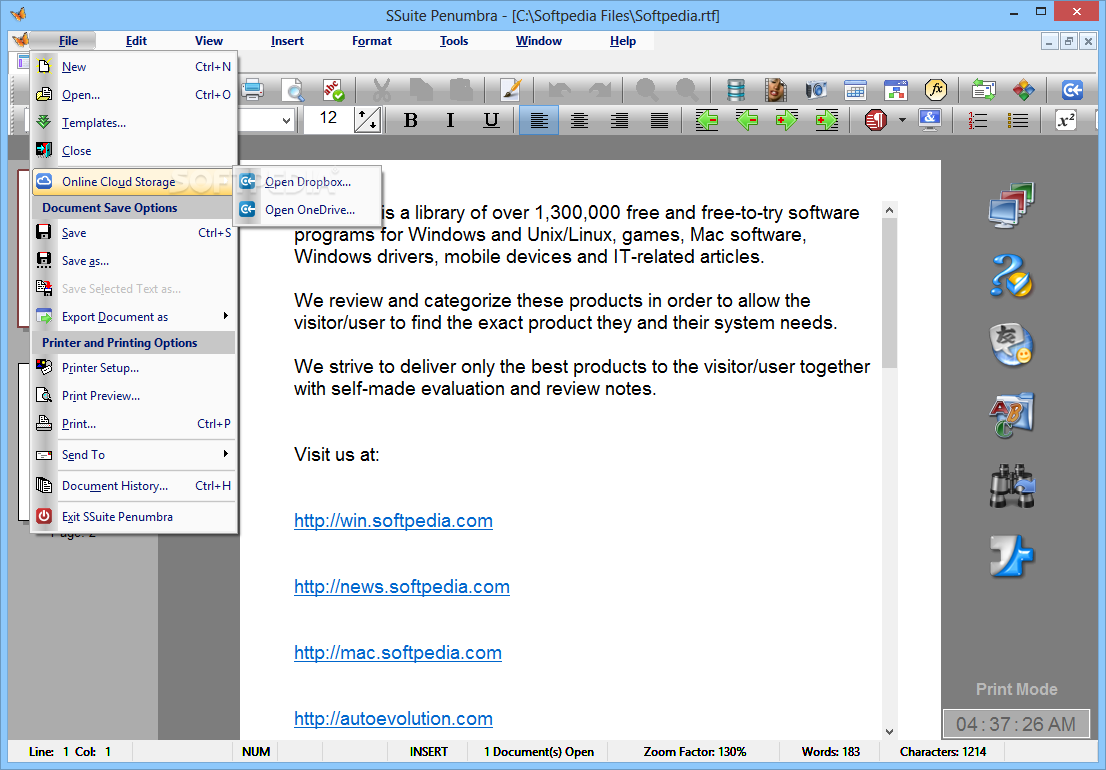Screen dimensions: 1106x770
Task: Open the Edit menu
Action: point(136,41)
